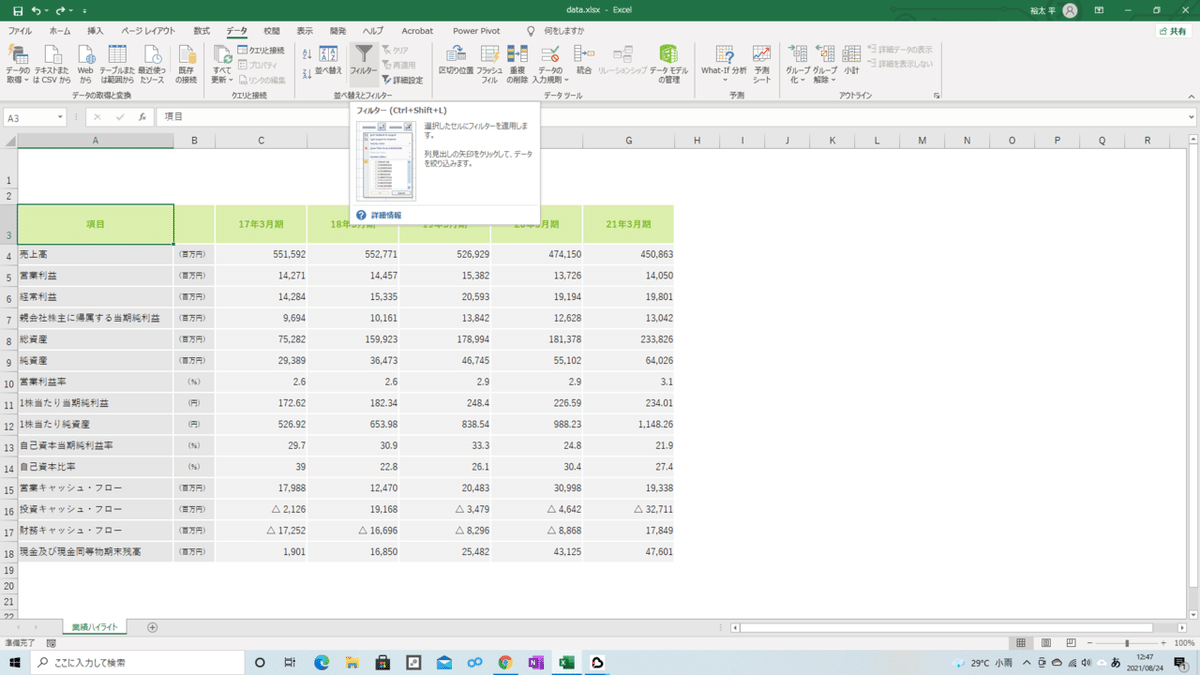Image resolution: width=1200 pixels, height=675 pixels.
Task: Switch to Page Layout view in status bar
Action: click(x=1045, y=643)
